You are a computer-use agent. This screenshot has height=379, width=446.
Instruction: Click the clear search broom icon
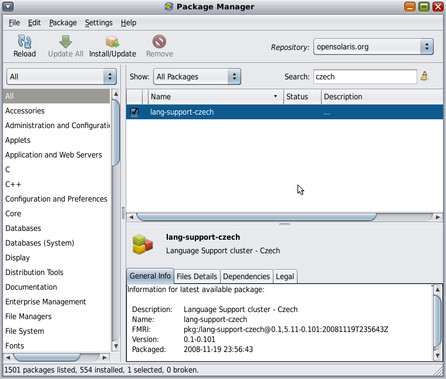pyautogui.click(x=424, y=76)
